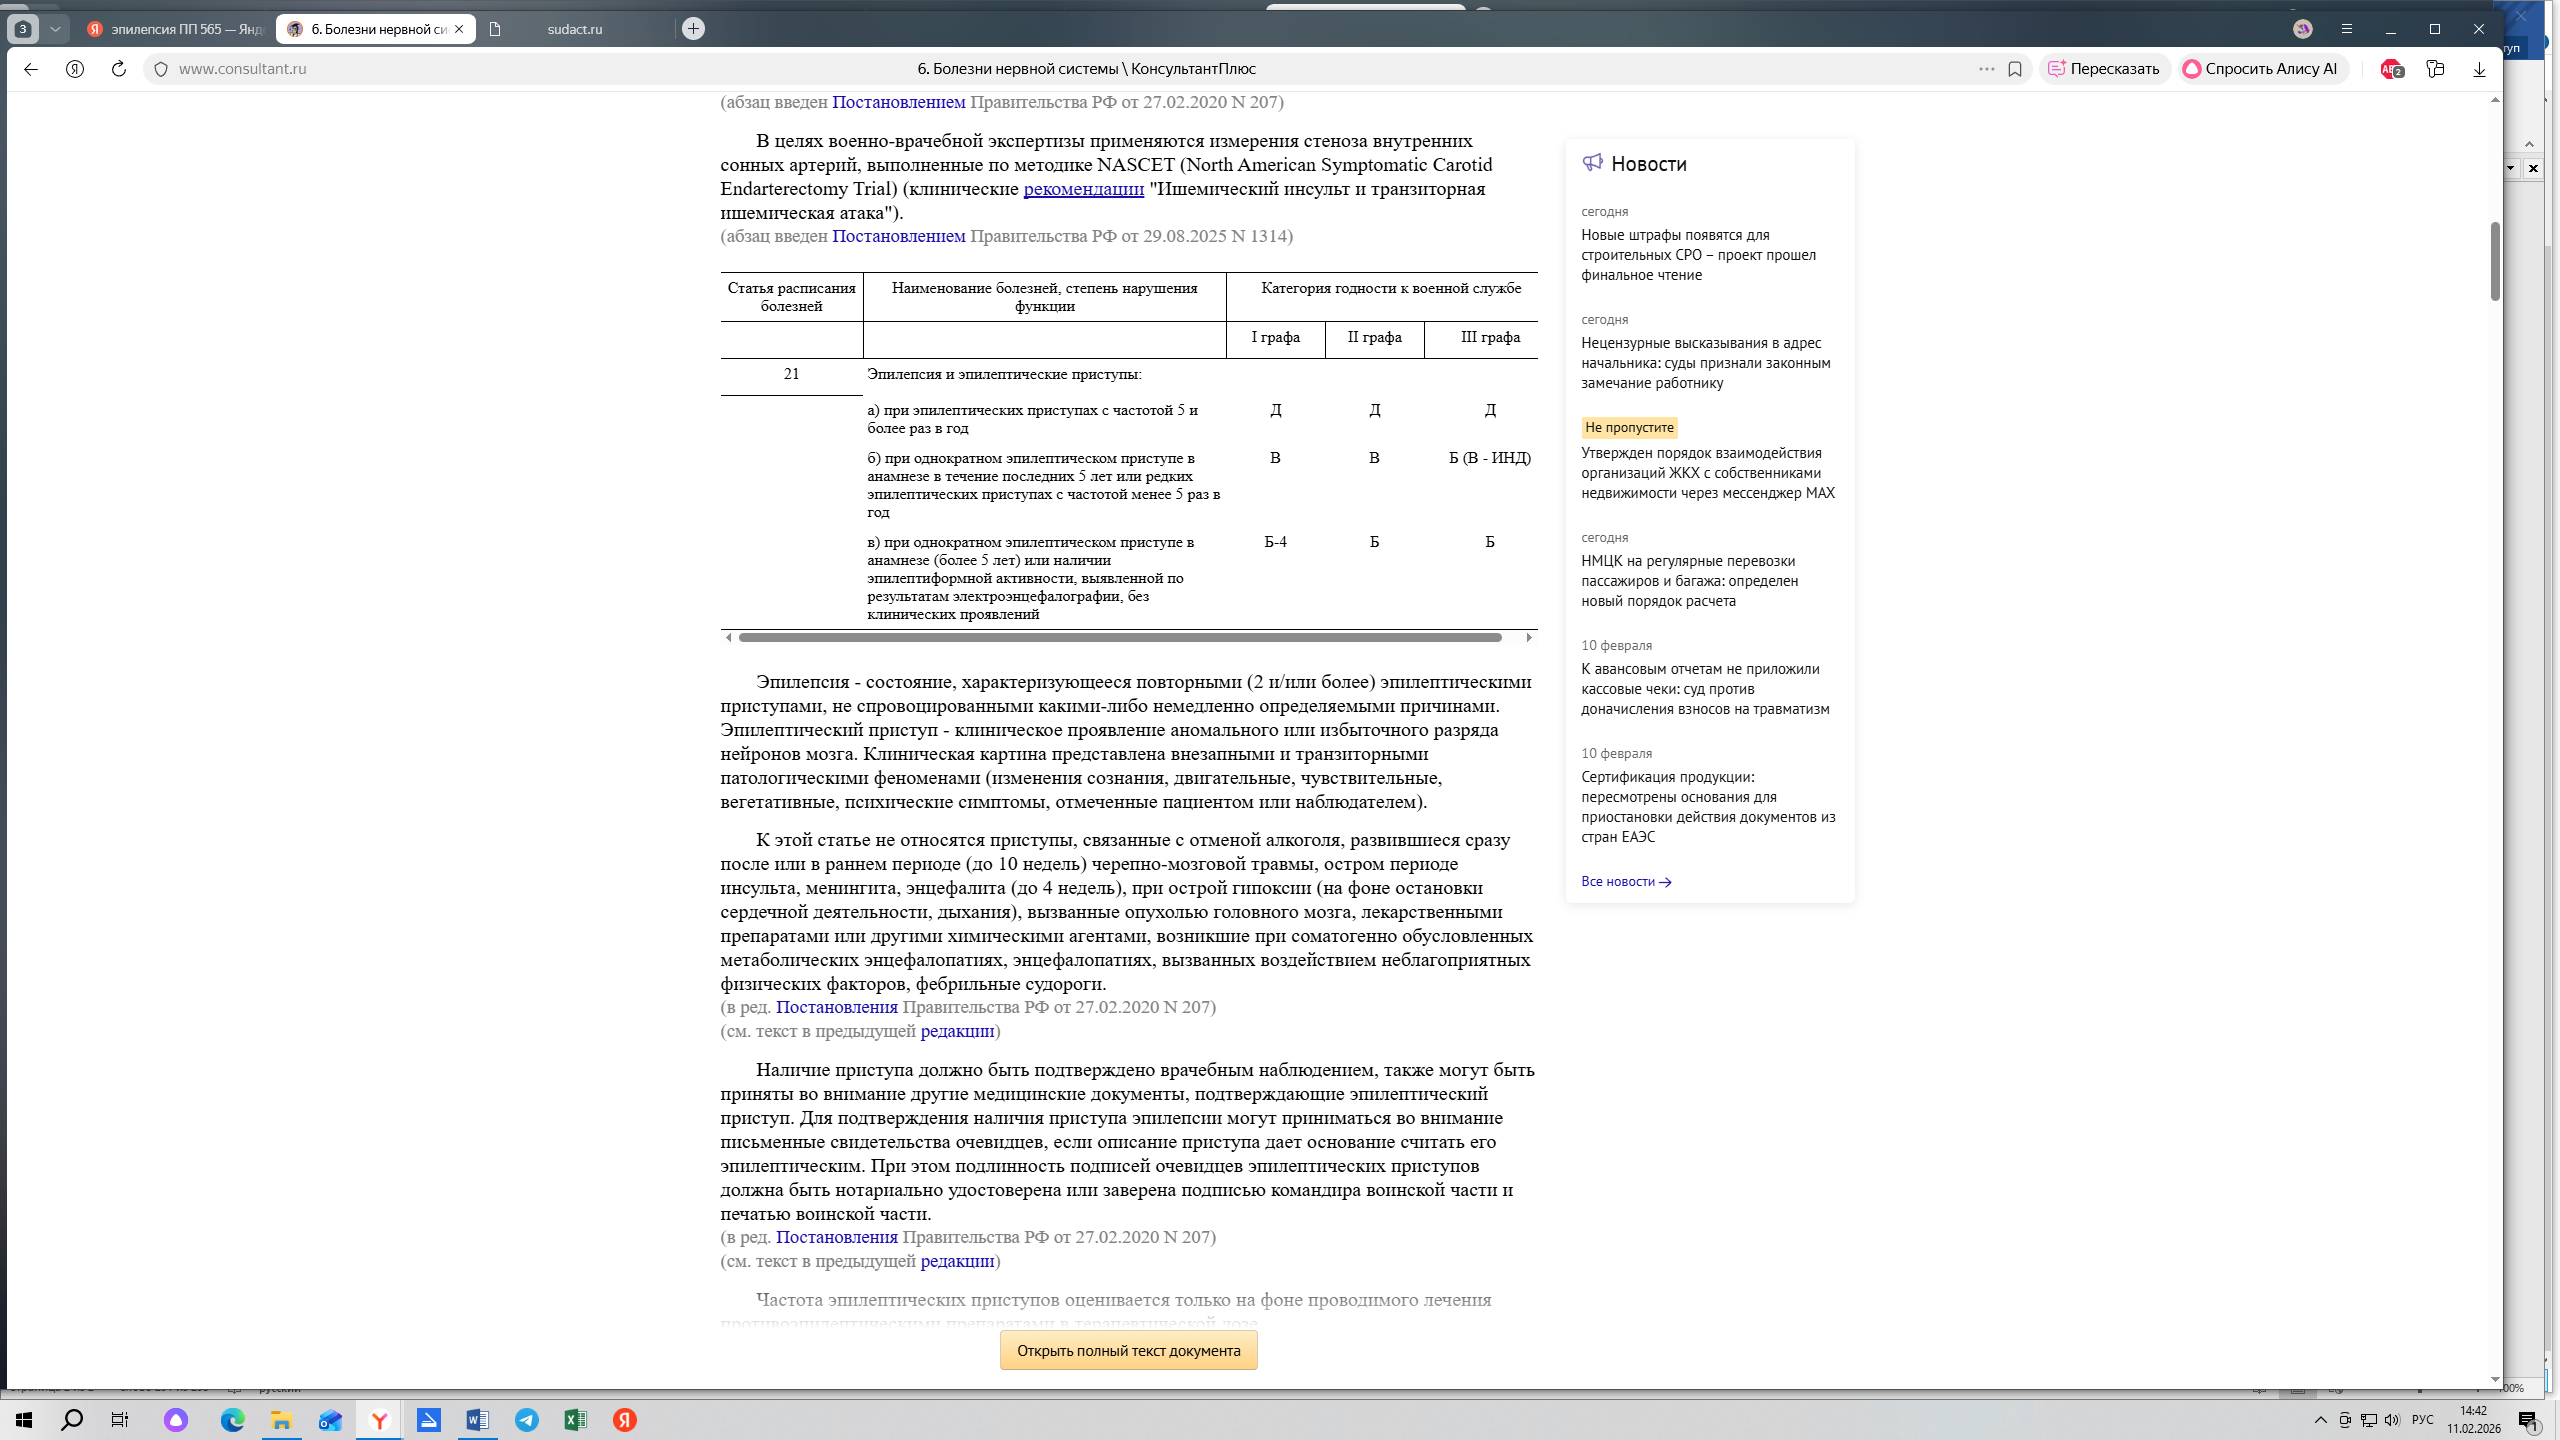Open the рекомендации hyperlink
The height and width of the screenshot is (1440, 2560).
1083,189
